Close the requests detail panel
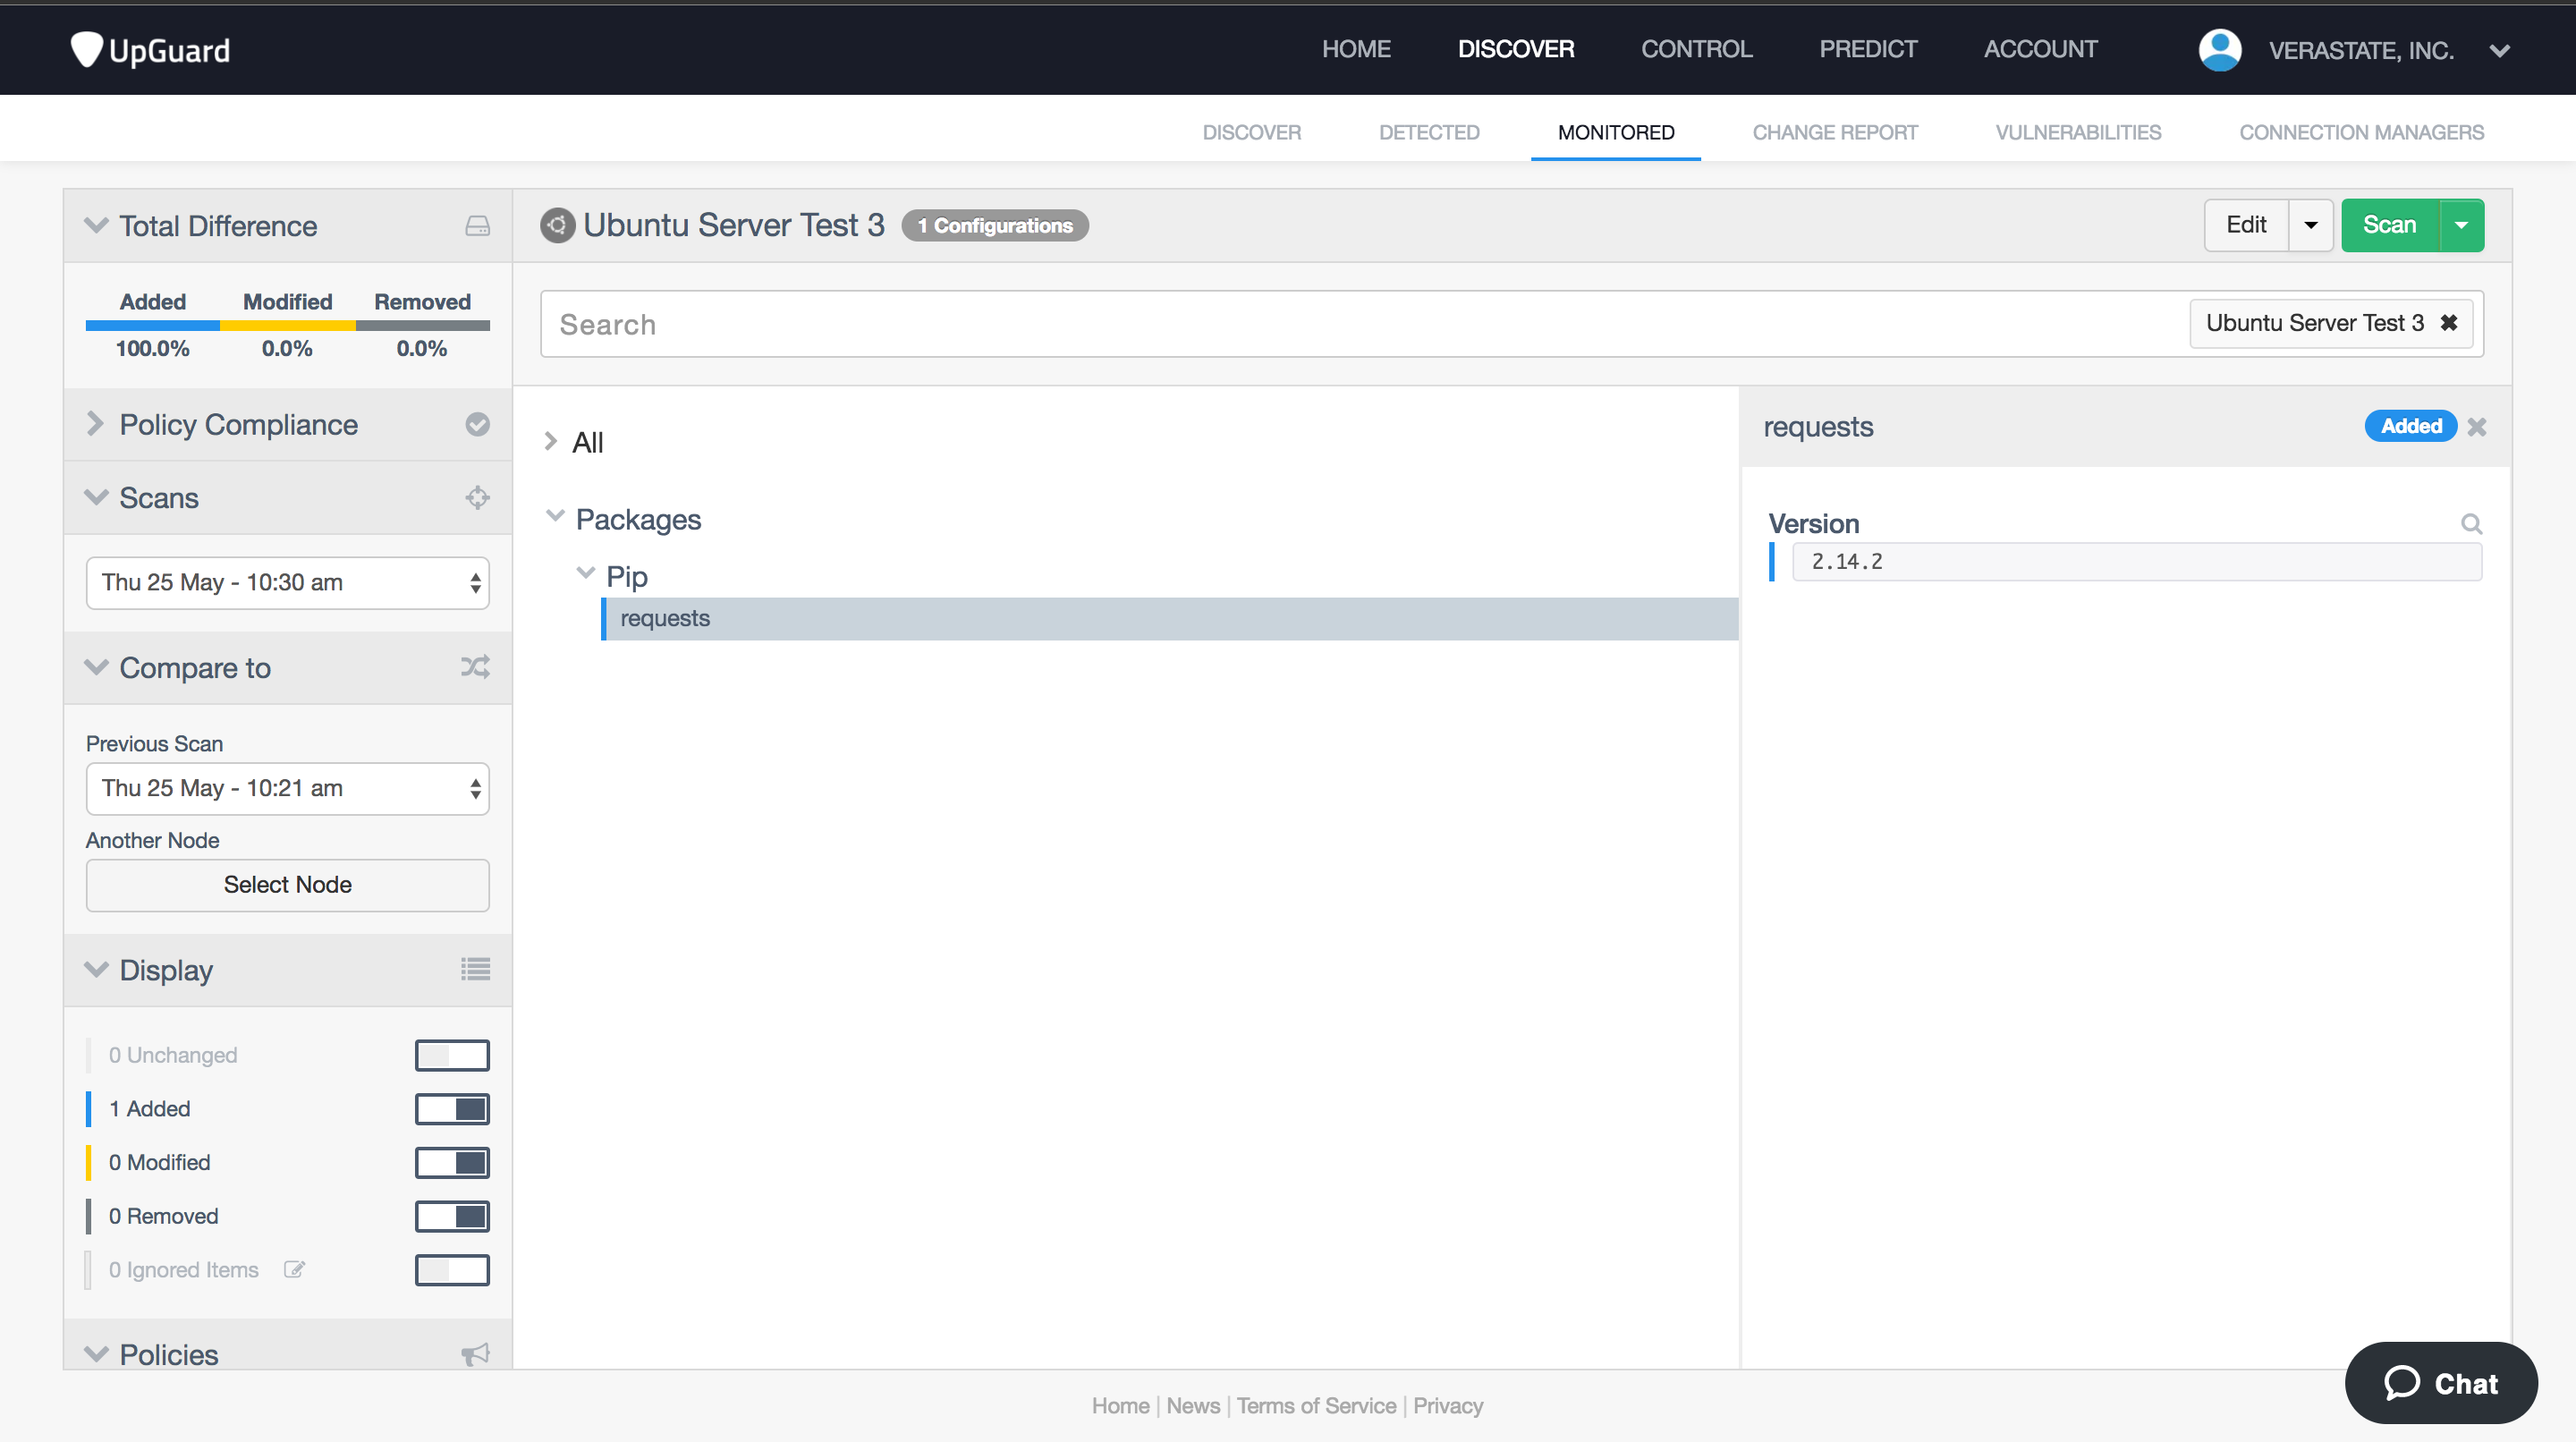This screenshot has width=2576, height=1442. 2476,427
